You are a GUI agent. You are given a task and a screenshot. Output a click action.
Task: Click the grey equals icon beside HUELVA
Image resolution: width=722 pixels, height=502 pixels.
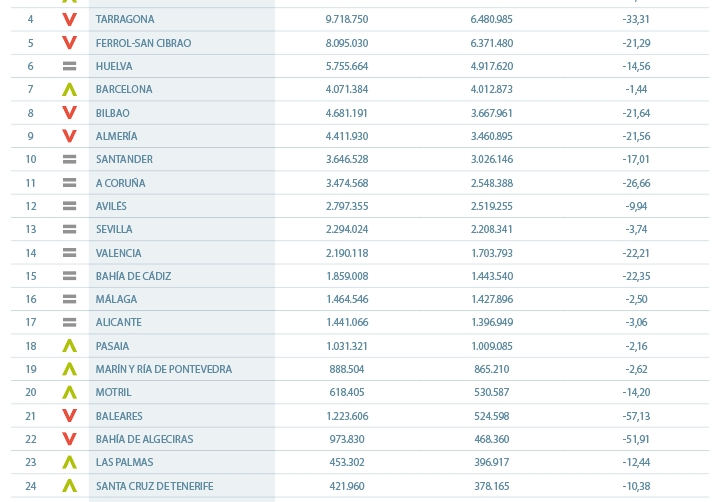[70, 66]
